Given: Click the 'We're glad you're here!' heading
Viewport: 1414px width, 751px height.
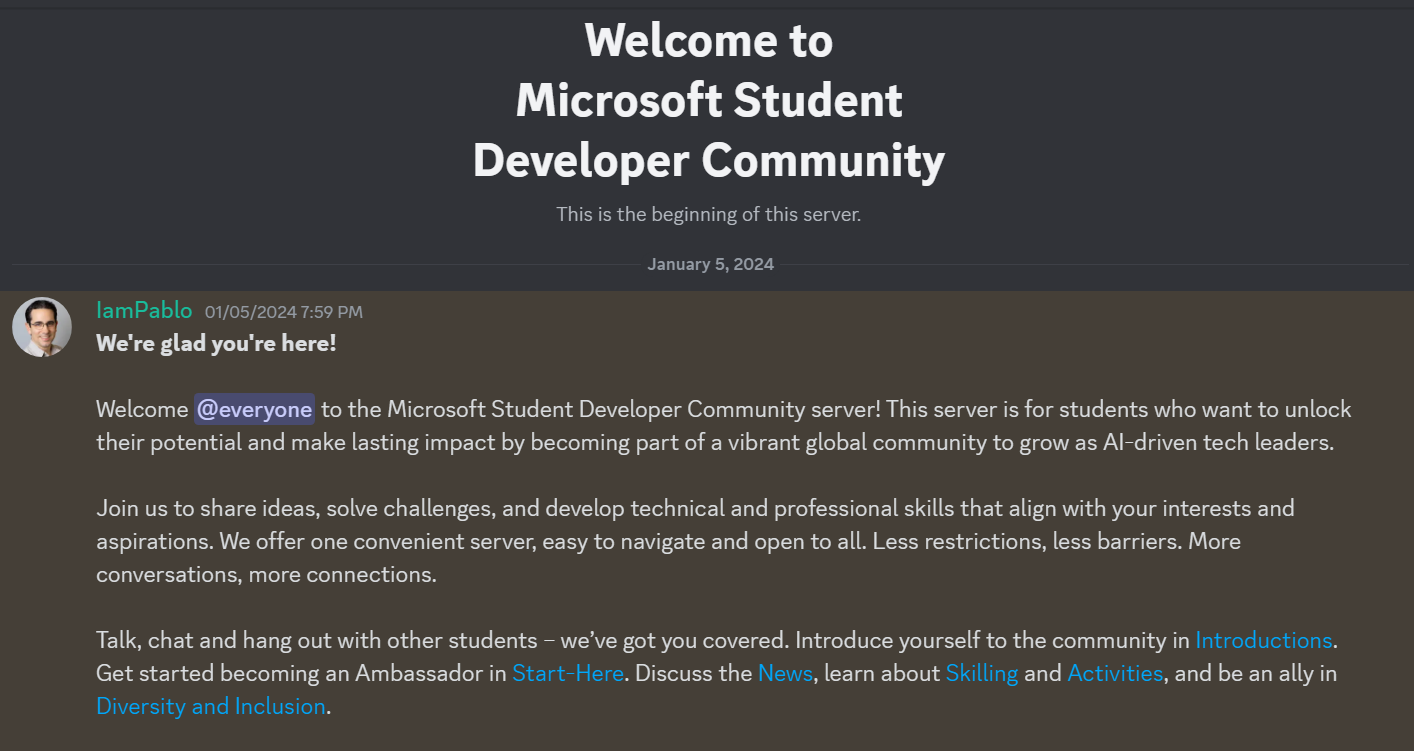Looking at the screenshot, I should 216,344.
